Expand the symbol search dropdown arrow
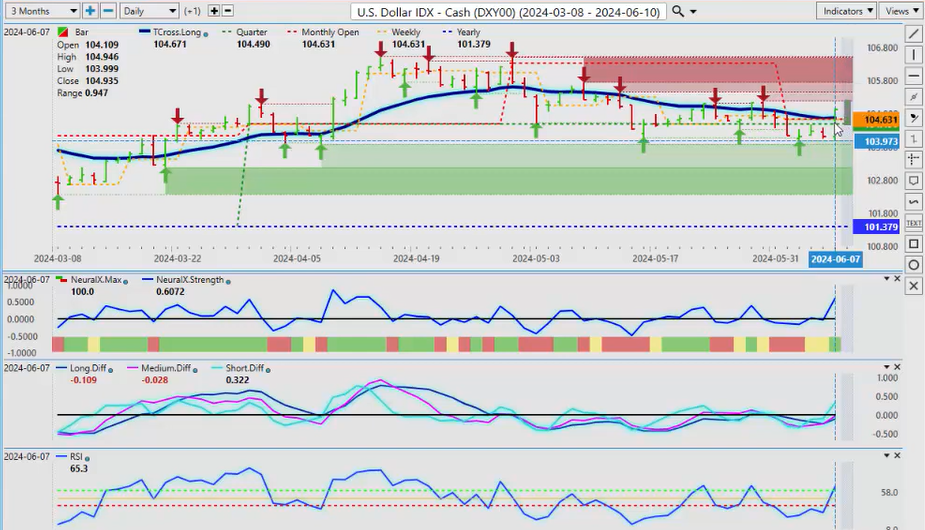 [x=693, y=11]
